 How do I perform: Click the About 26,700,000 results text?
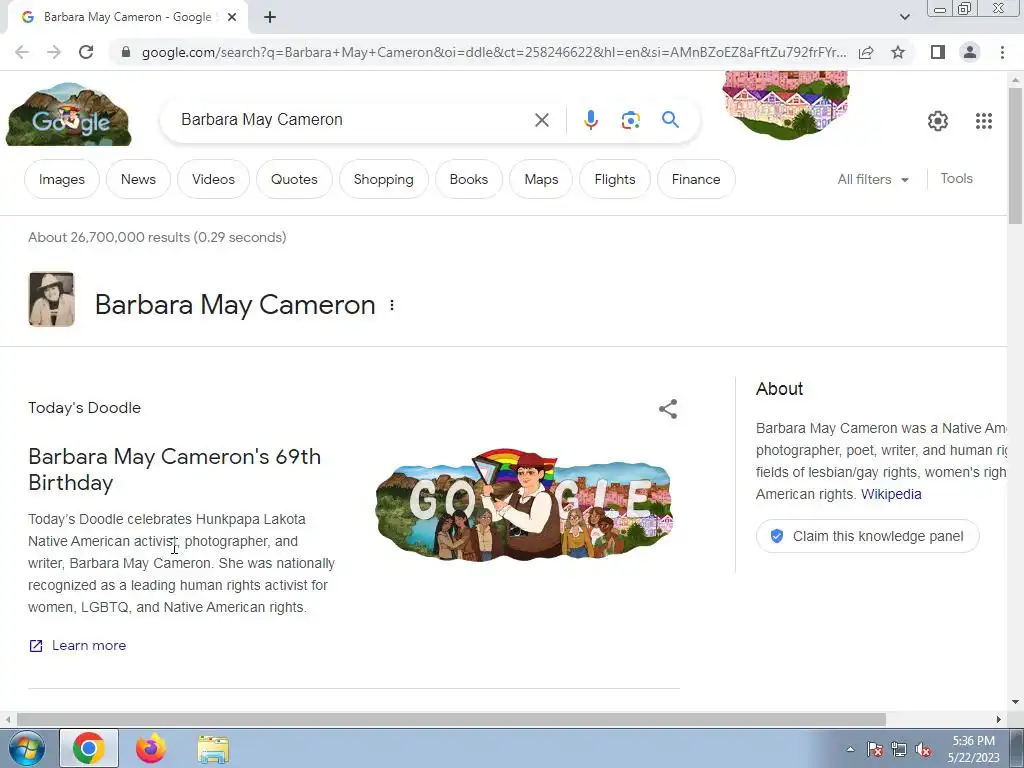pos(157,237)
